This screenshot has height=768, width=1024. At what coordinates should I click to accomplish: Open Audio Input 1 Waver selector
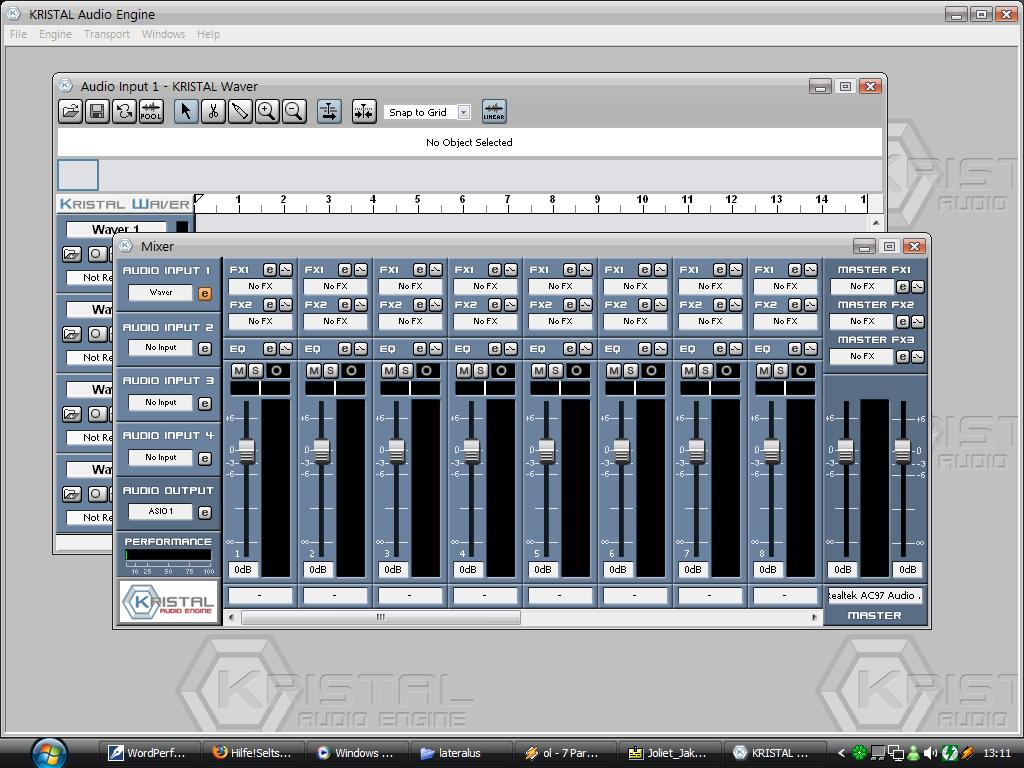pos(161,293)
